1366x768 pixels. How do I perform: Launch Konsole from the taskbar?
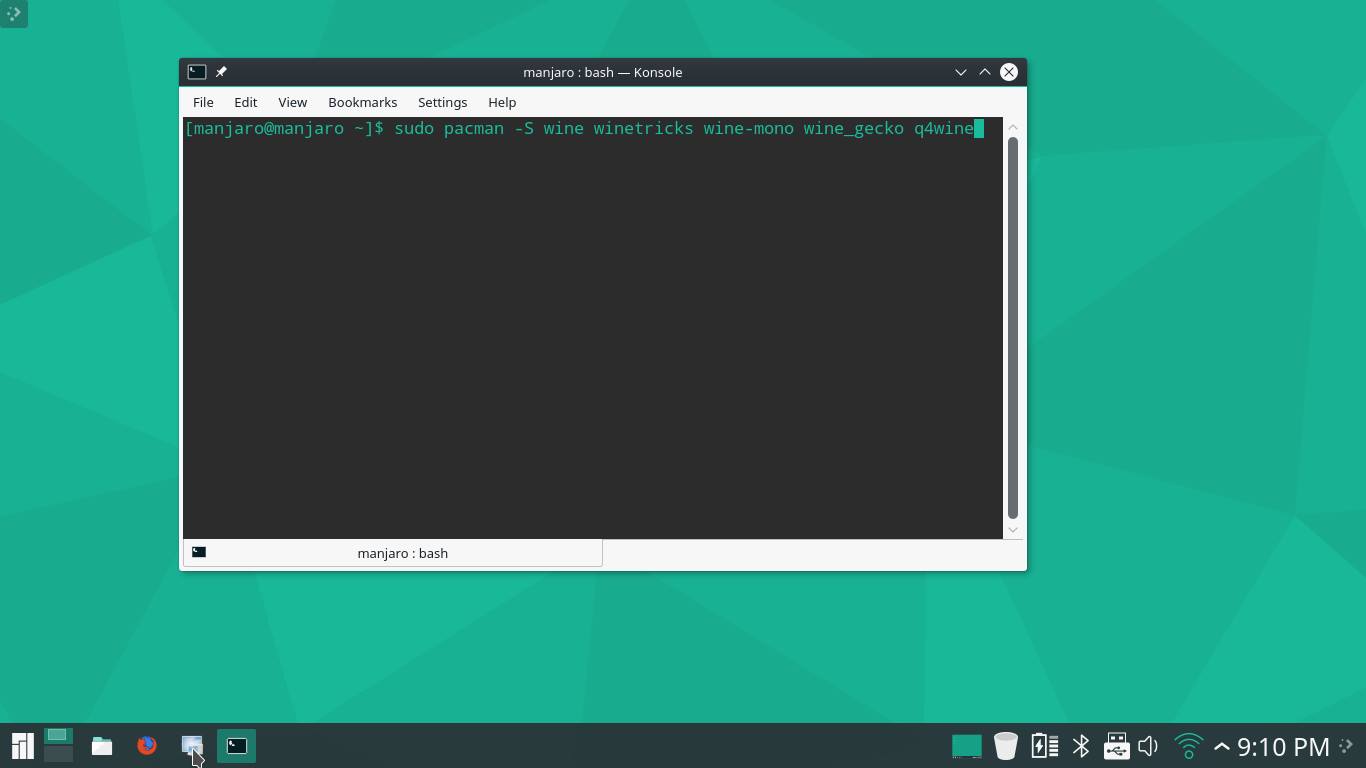coord(236,745)
